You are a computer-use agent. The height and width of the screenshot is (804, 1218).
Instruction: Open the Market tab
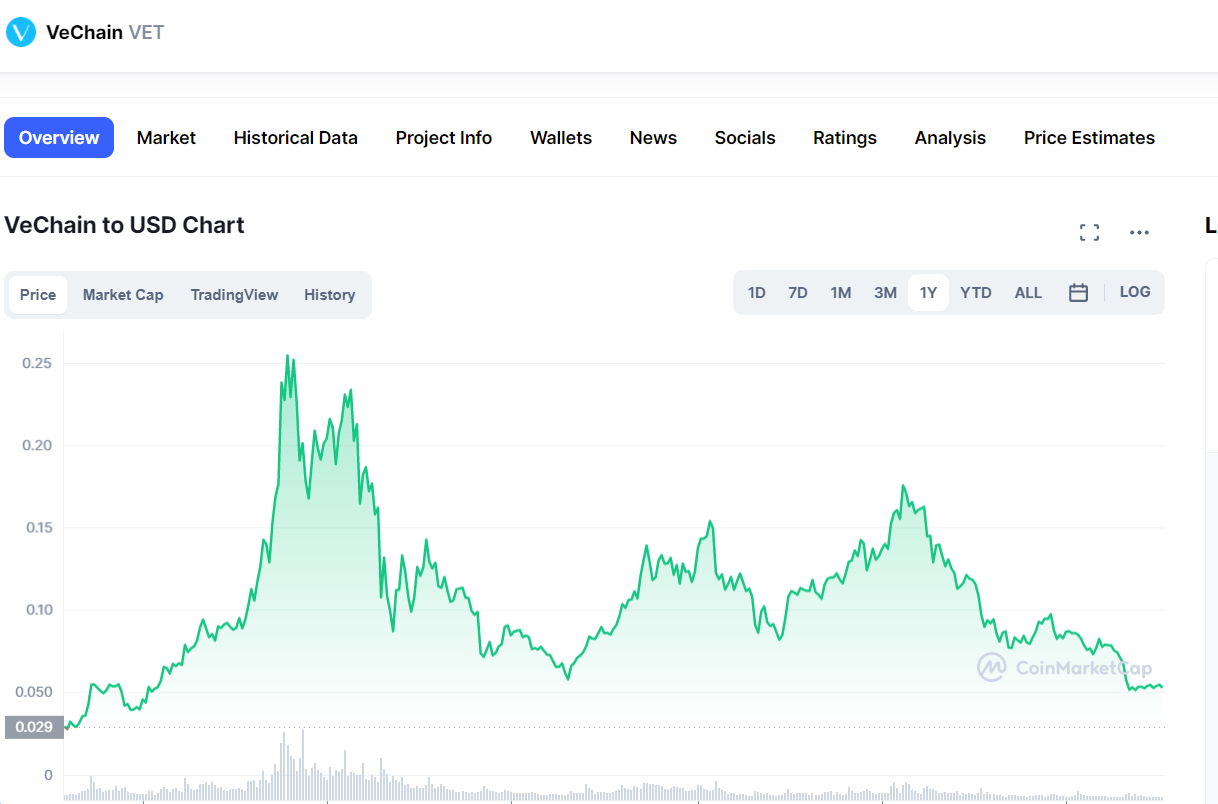166,138
